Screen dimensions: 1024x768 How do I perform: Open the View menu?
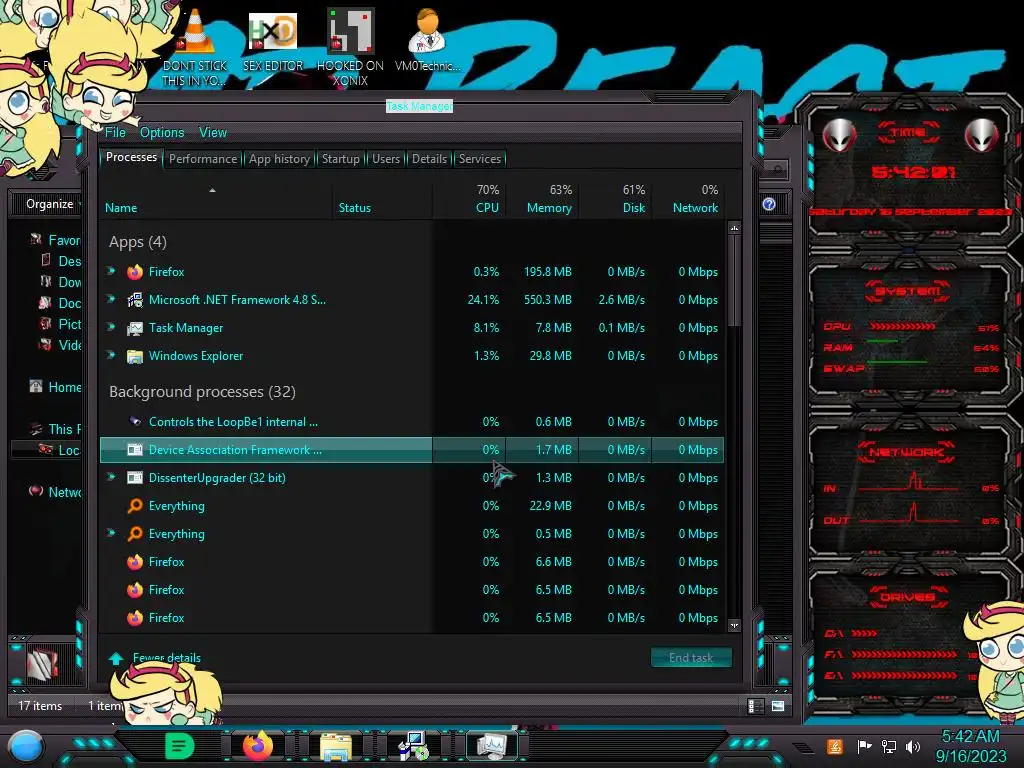coord(213,133)
